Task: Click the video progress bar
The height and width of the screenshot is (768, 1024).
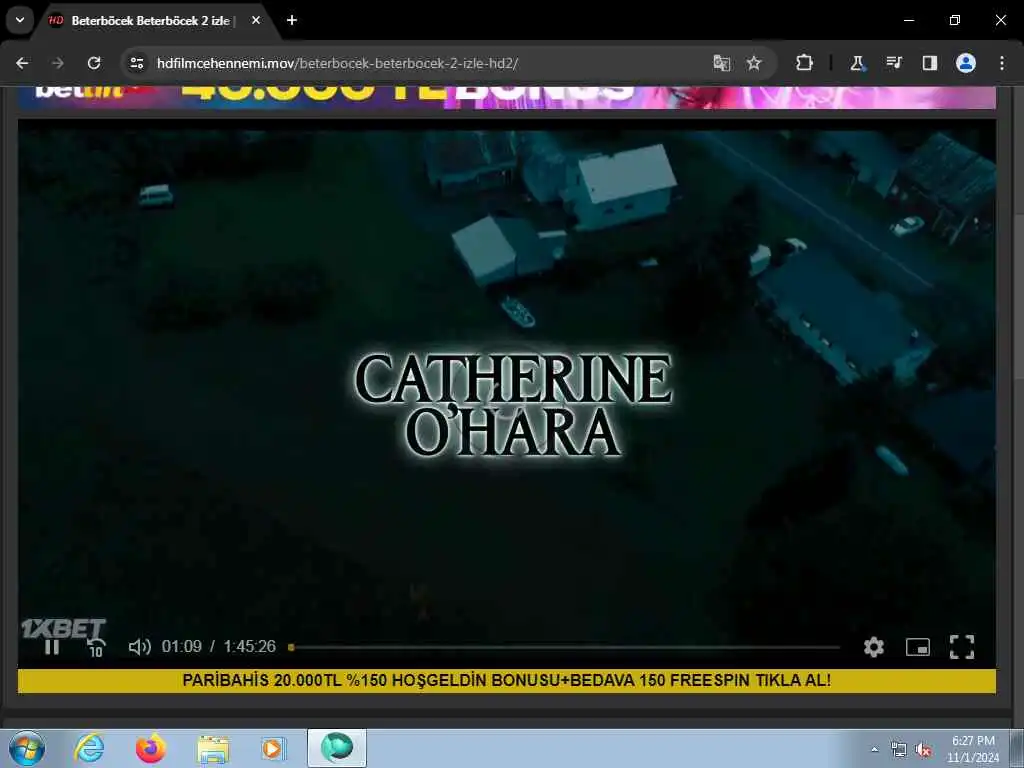Action: pyautogui.click(x=565, y=647)
